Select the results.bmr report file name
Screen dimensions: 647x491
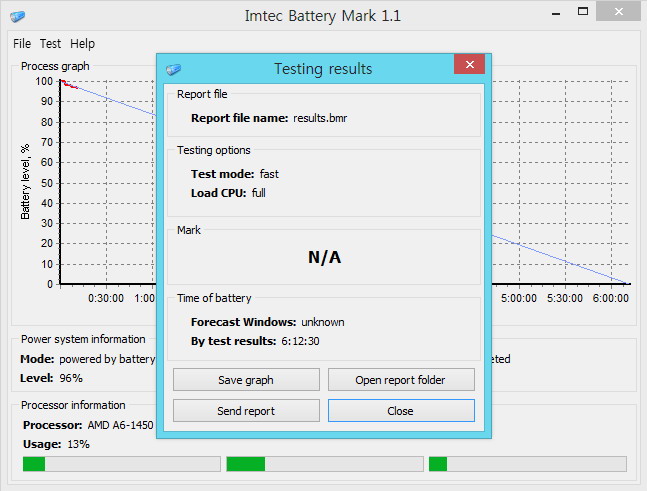(319, 118)
